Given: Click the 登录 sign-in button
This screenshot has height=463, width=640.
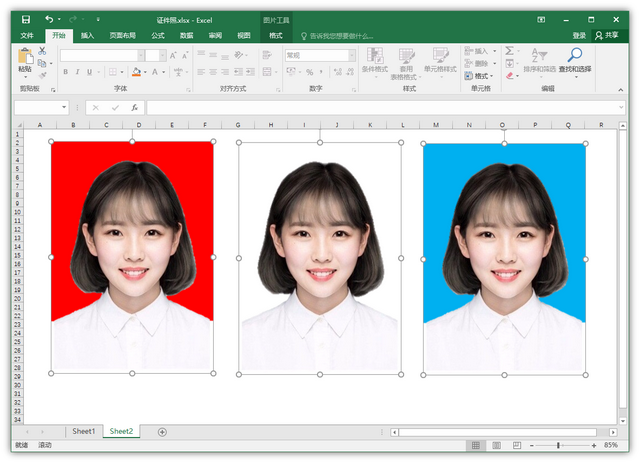Looking at the screenshot, I should 579,35.
